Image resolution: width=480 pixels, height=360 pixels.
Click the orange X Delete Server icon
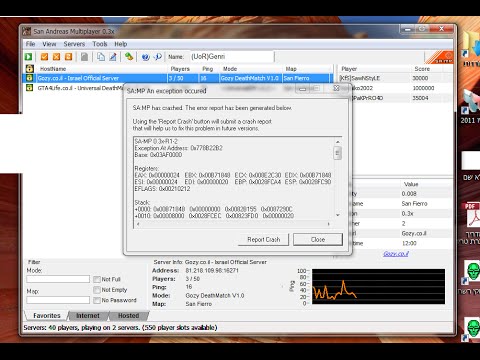[x=56, y=57]
